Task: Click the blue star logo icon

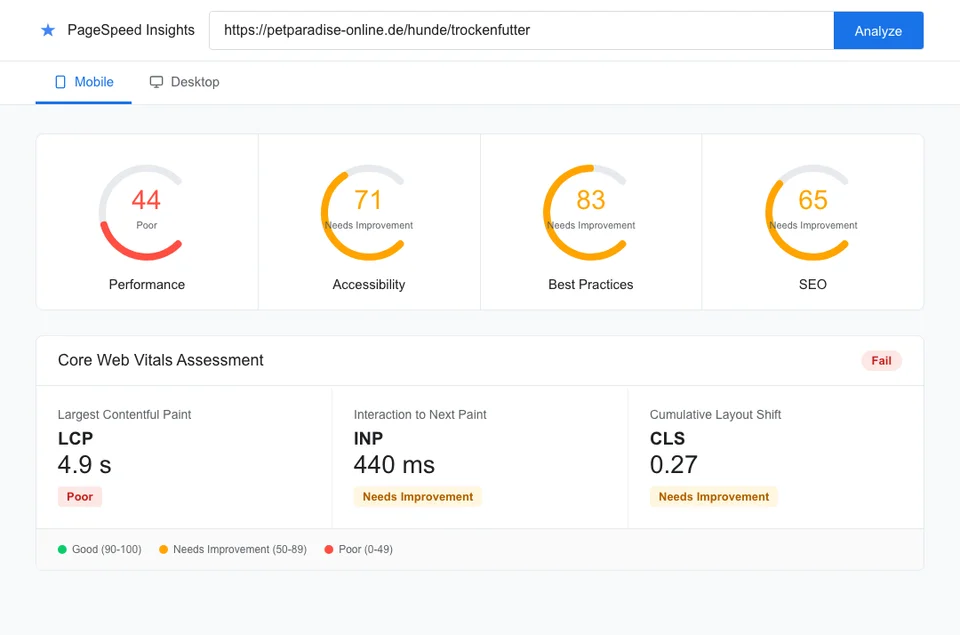Action: tap(48, 30)
